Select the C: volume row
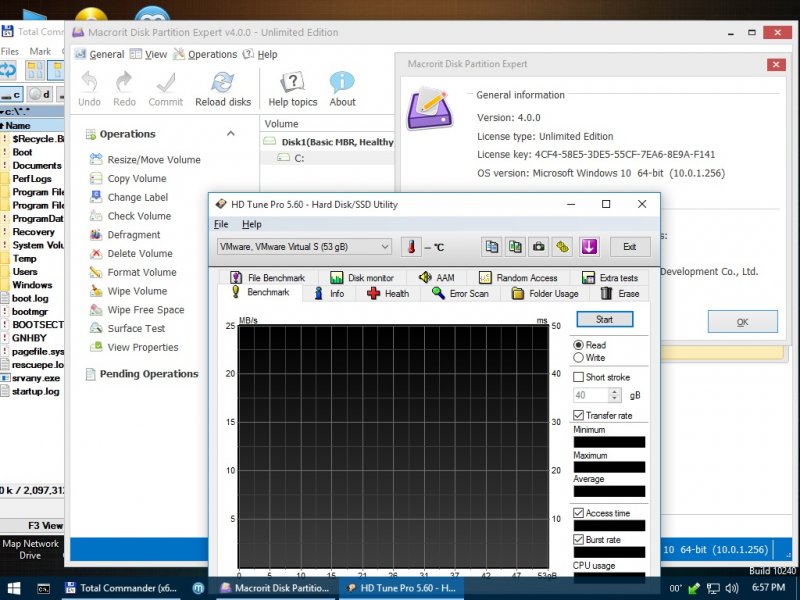The image size is (800, 600). click(327, 158)
